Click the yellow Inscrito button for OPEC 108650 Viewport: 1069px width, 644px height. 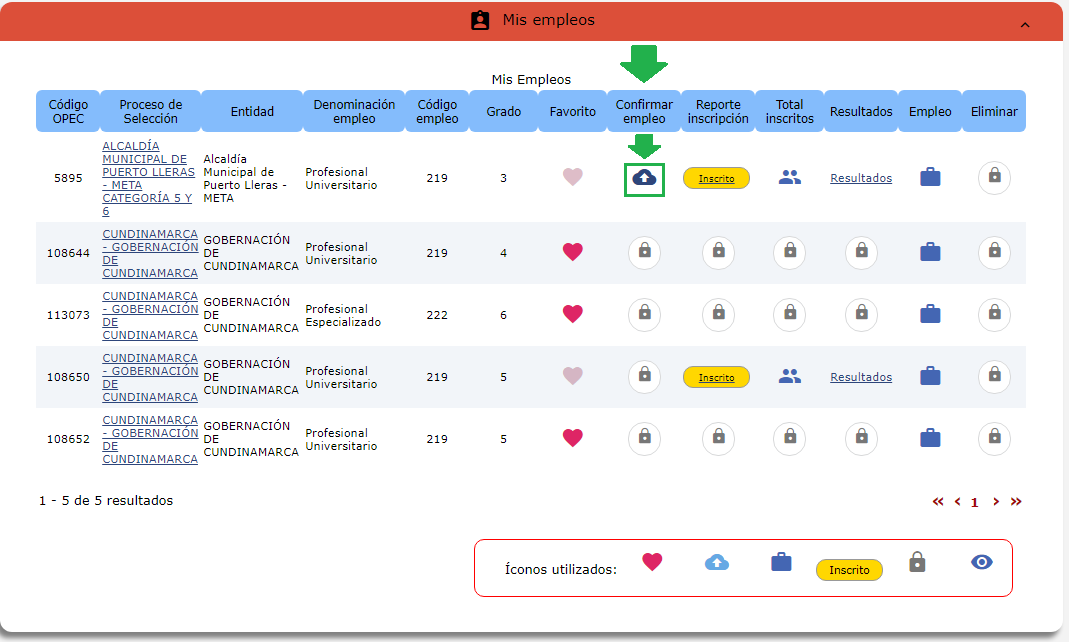(716, 377)
